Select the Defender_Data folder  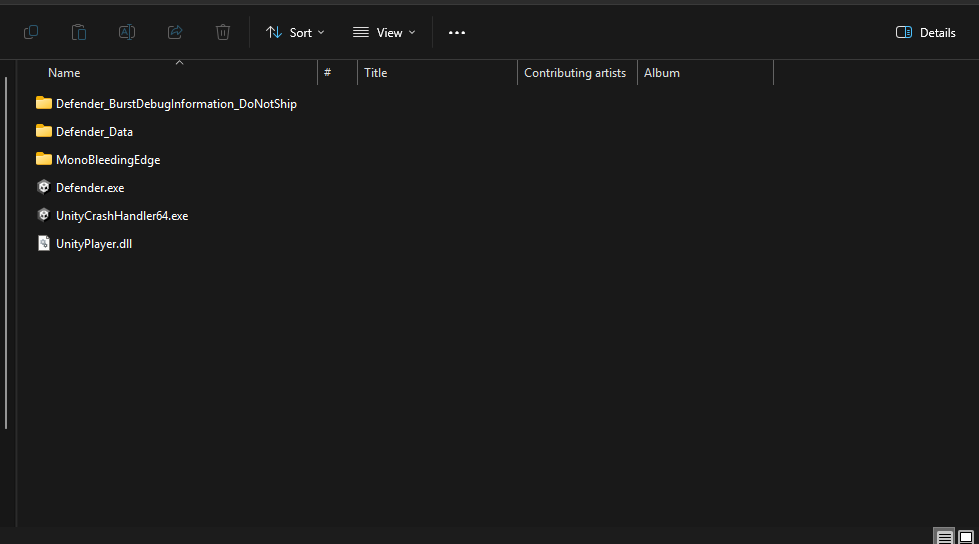94,131
